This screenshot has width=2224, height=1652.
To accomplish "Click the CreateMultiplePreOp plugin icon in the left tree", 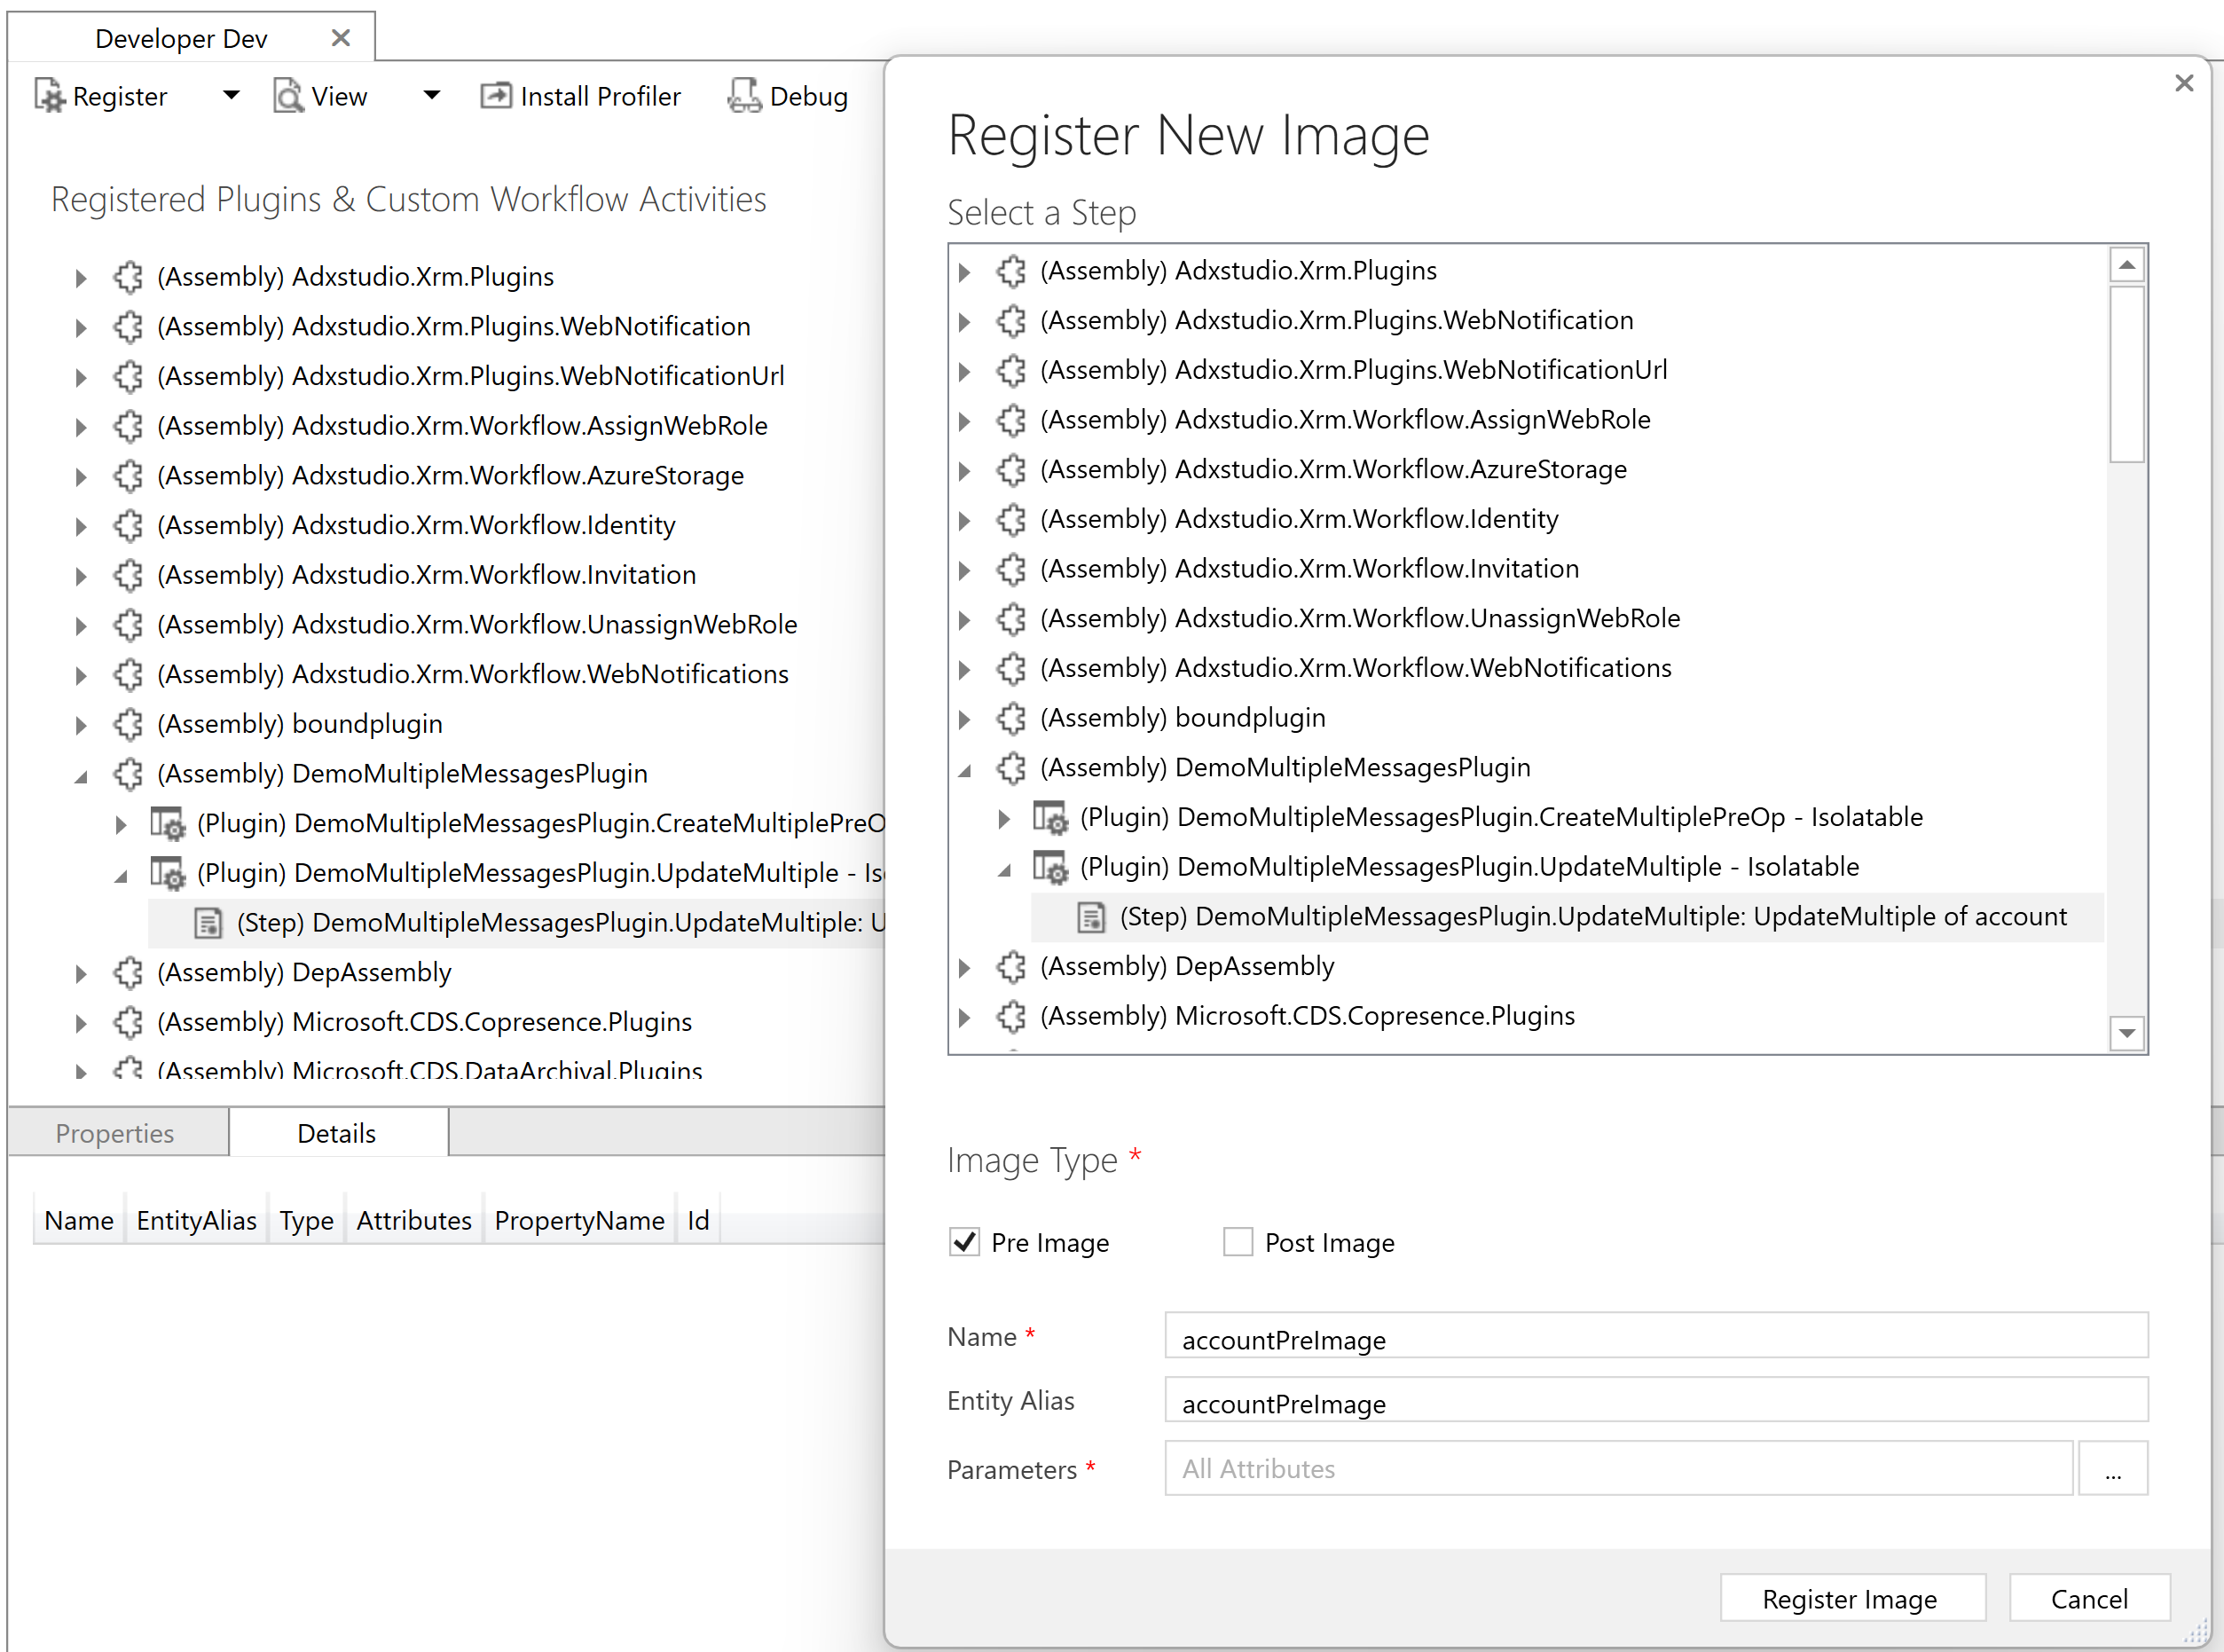I will pos(167,823).
